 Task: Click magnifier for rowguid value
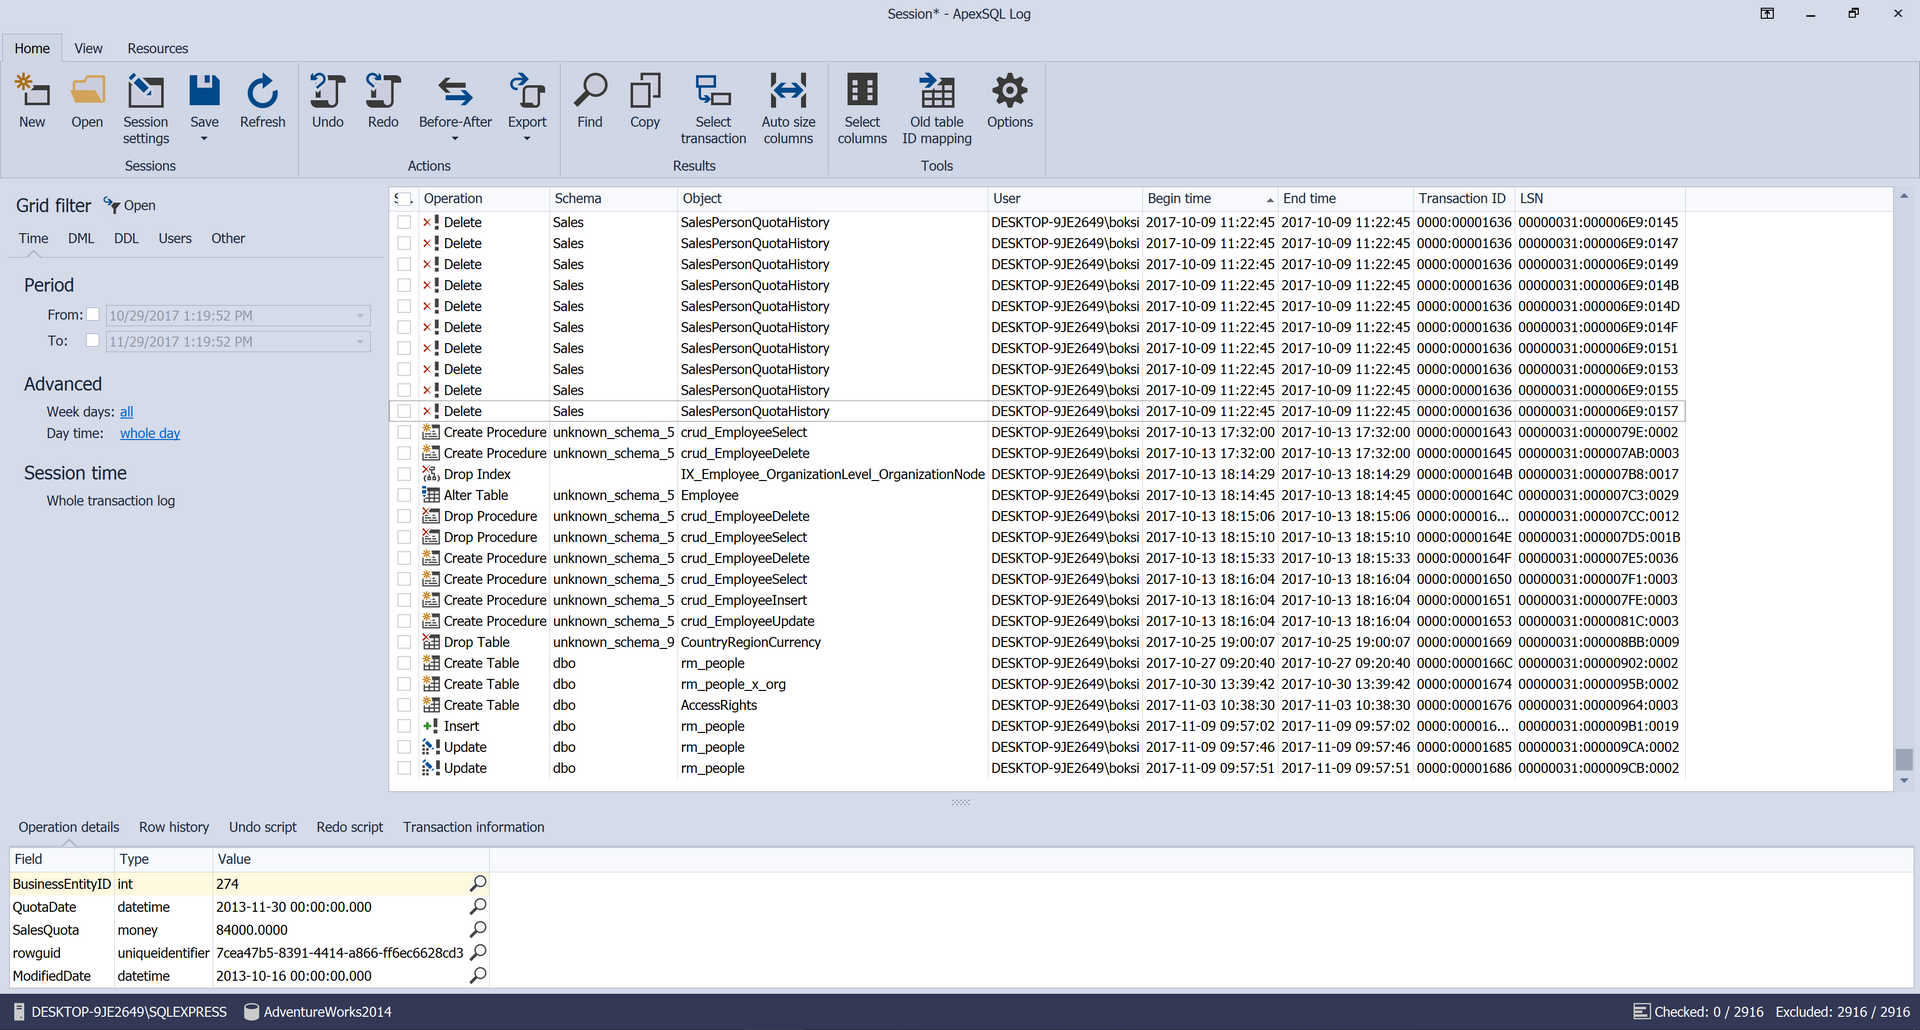click(x=478, y=952)
